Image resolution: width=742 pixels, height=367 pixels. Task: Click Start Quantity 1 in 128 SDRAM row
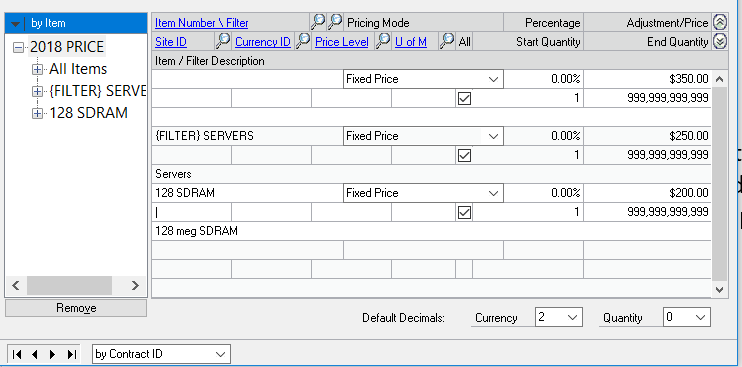coord(528,212)
